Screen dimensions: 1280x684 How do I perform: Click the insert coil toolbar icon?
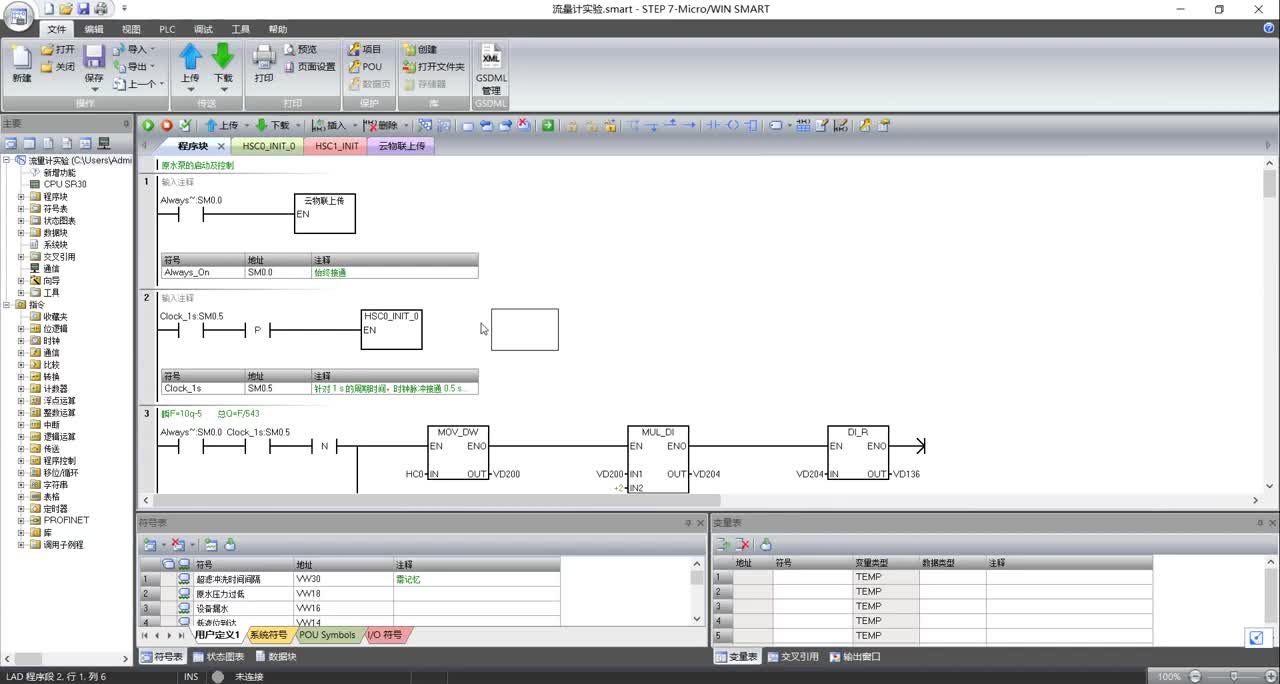click(733, 125)
